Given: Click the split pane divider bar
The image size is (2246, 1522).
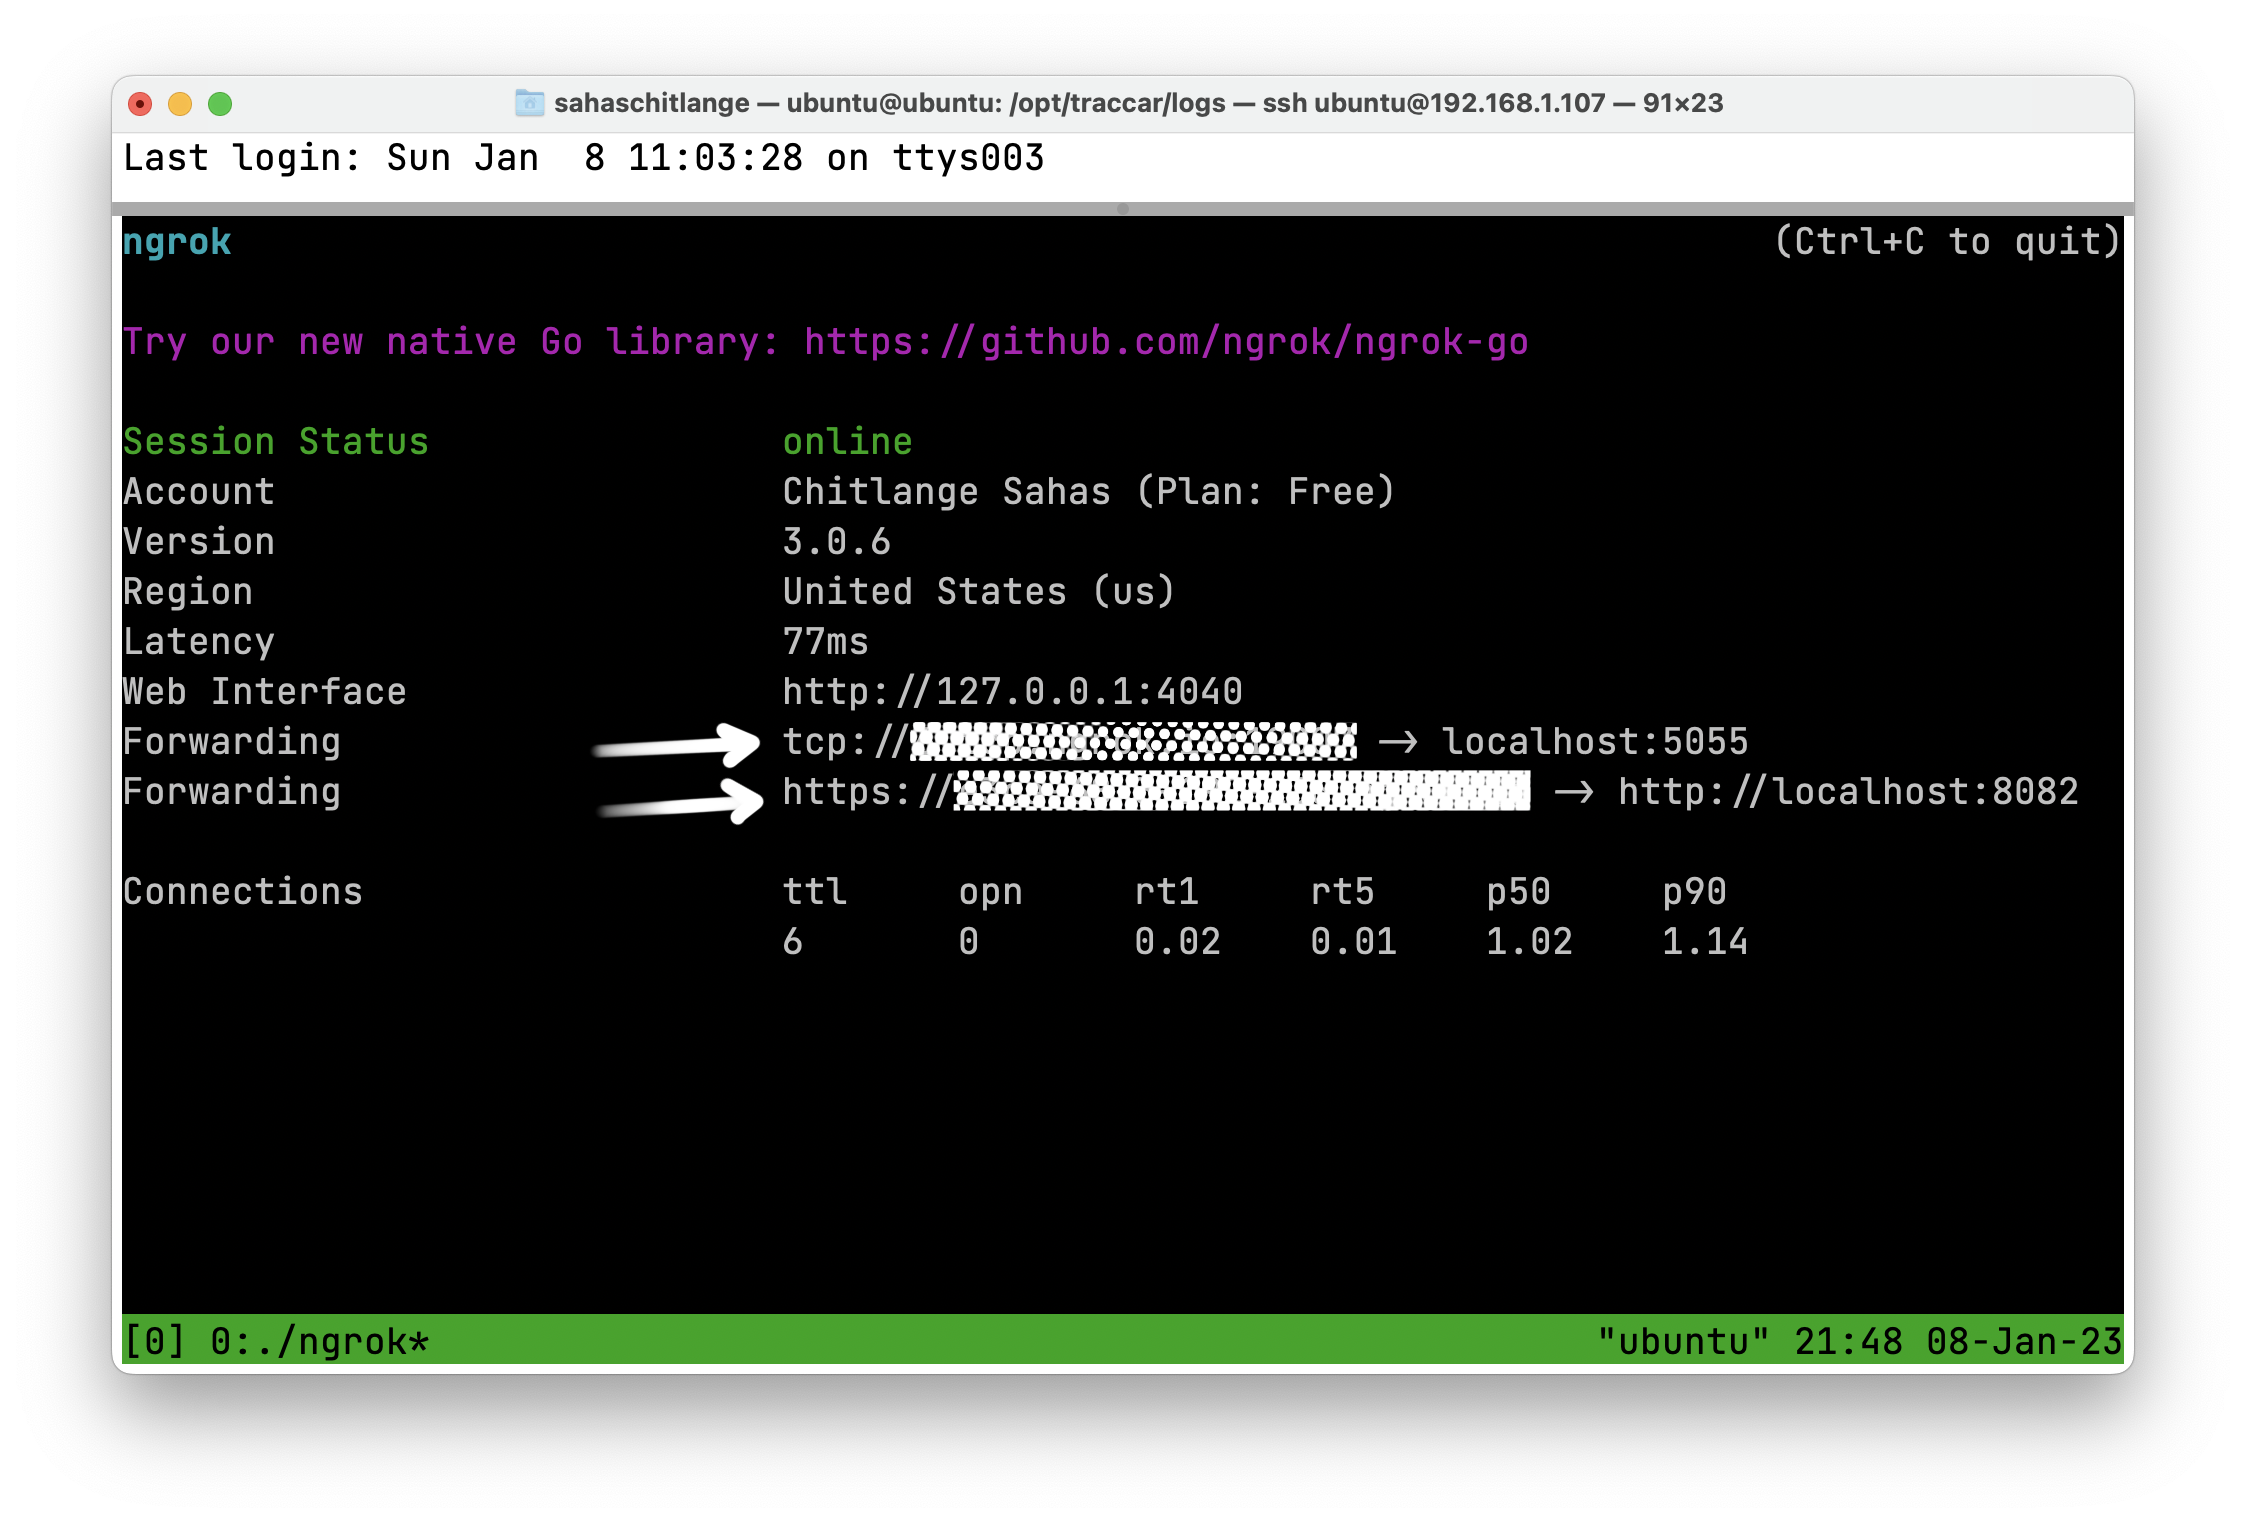Looking at the screenshot, I should (1122, 209).
